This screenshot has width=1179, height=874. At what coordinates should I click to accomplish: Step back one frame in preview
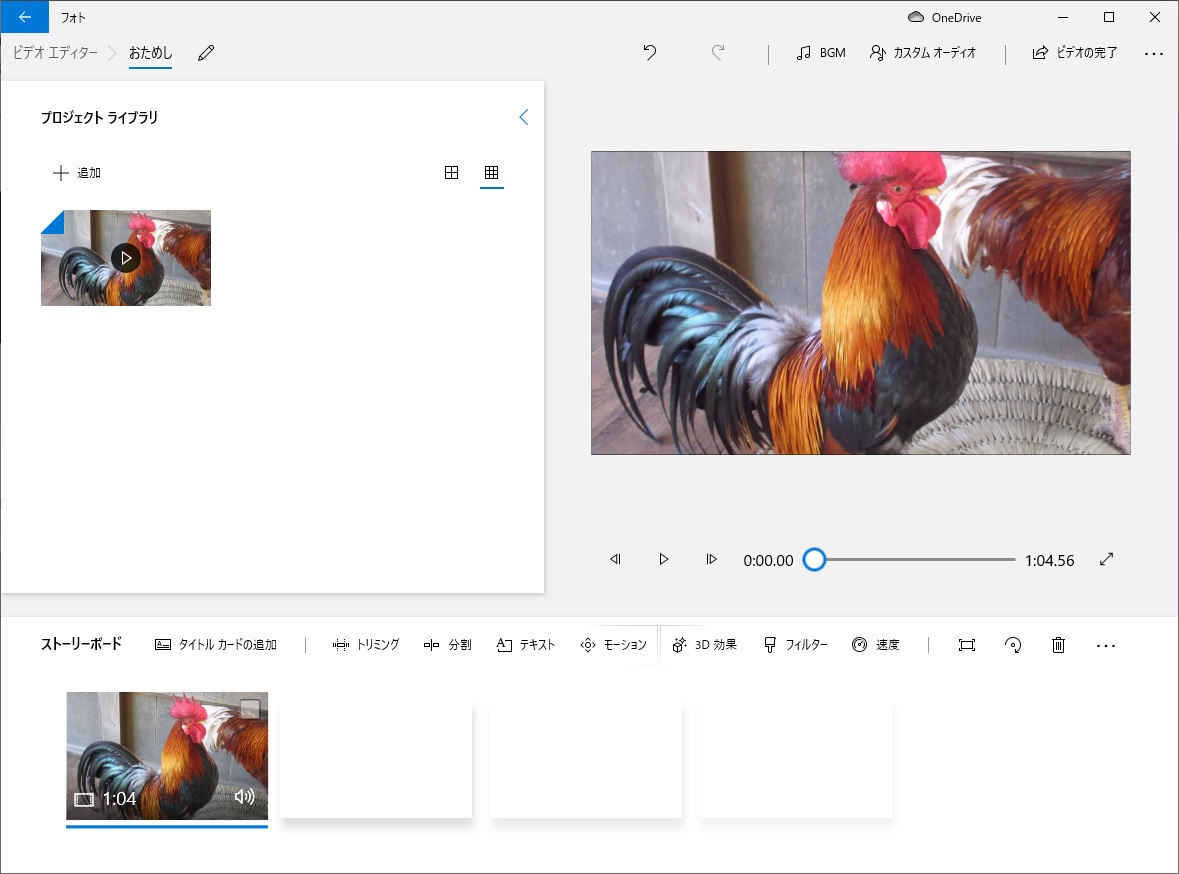pos(615,559)
